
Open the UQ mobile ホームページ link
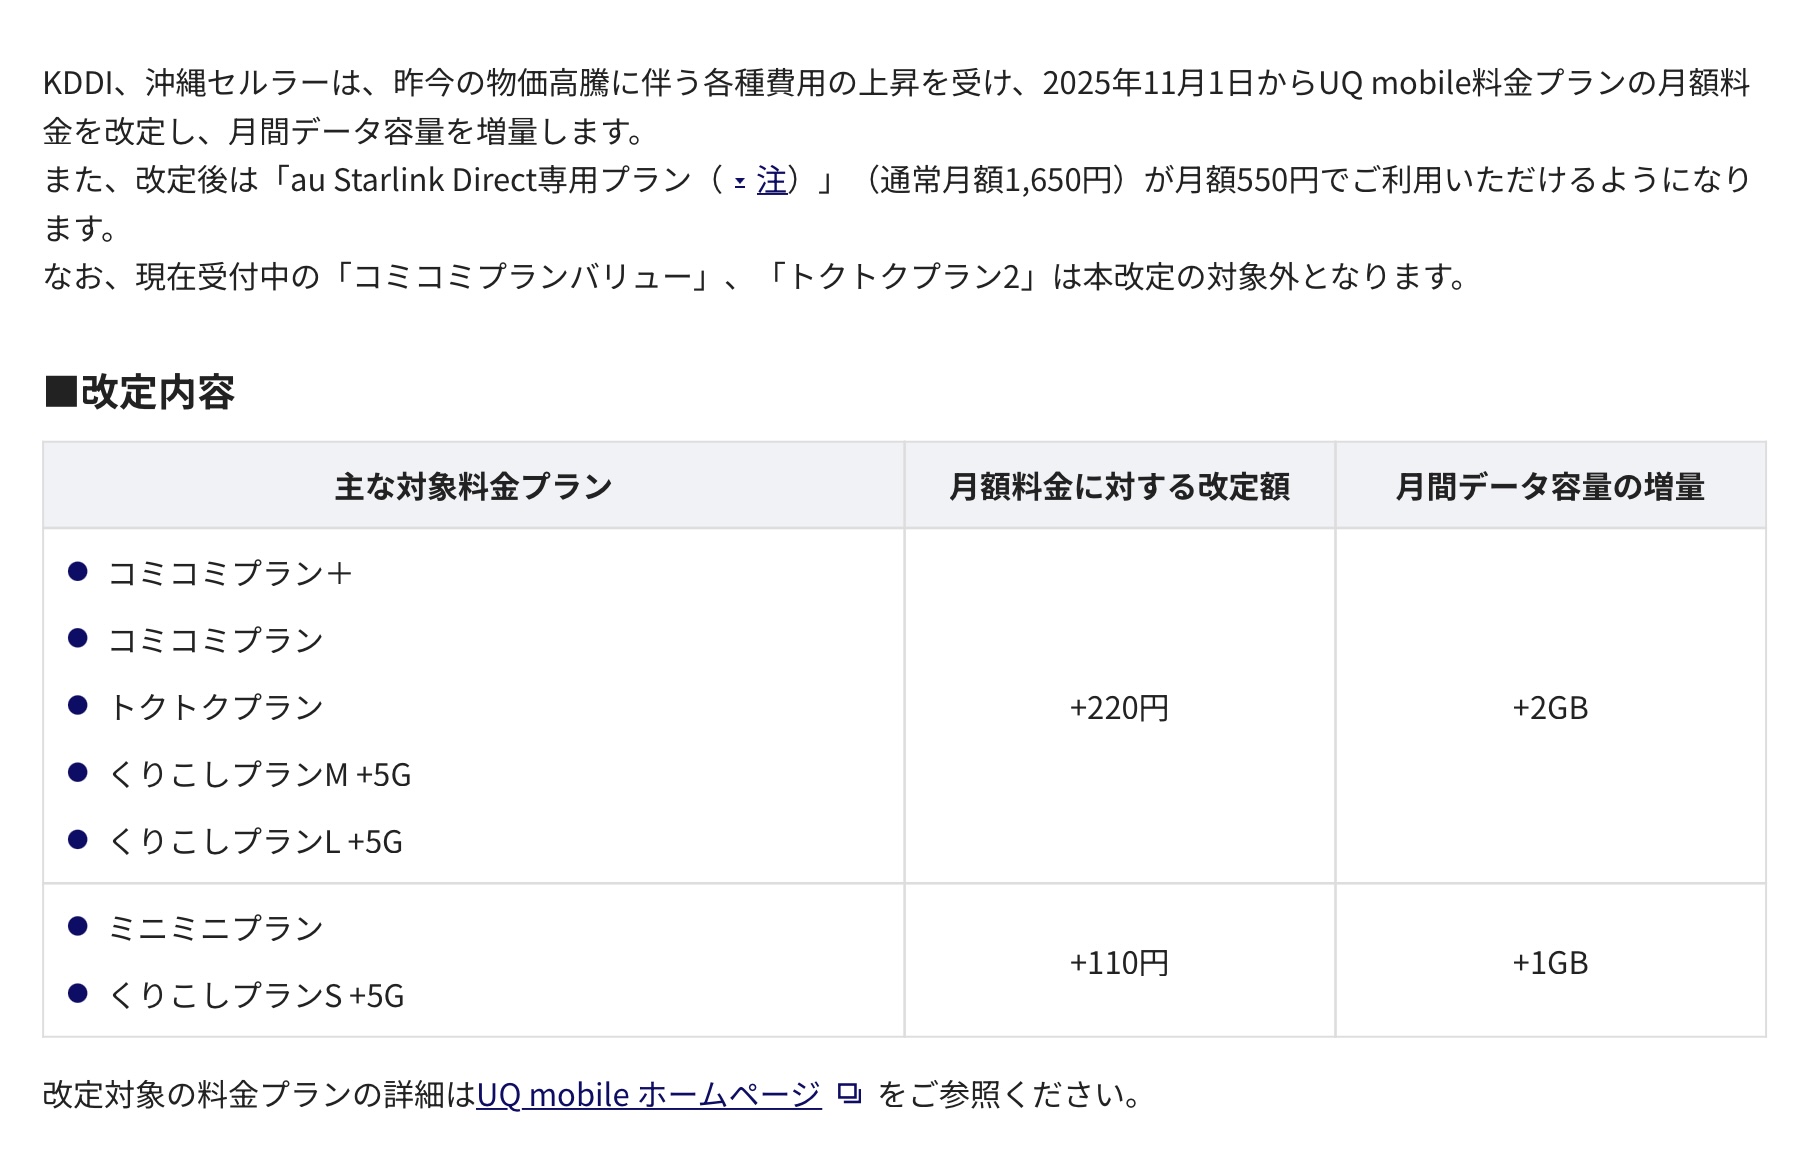coord(649,1094)
